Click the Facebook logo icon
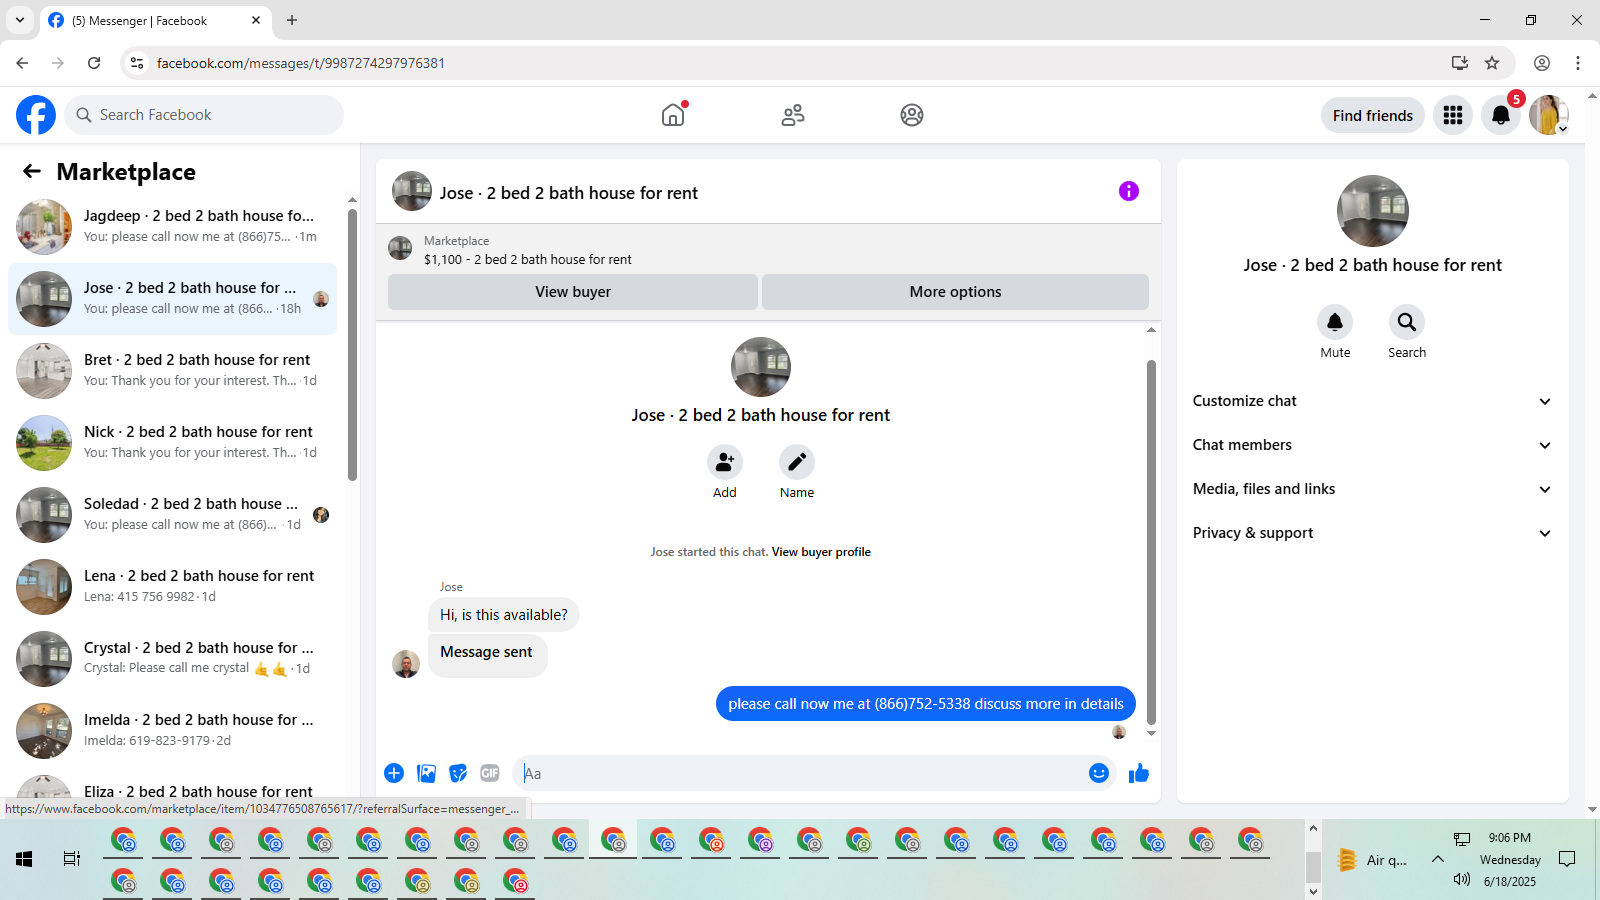Viewport: 1600px width, 900px height. coord(36,115)
